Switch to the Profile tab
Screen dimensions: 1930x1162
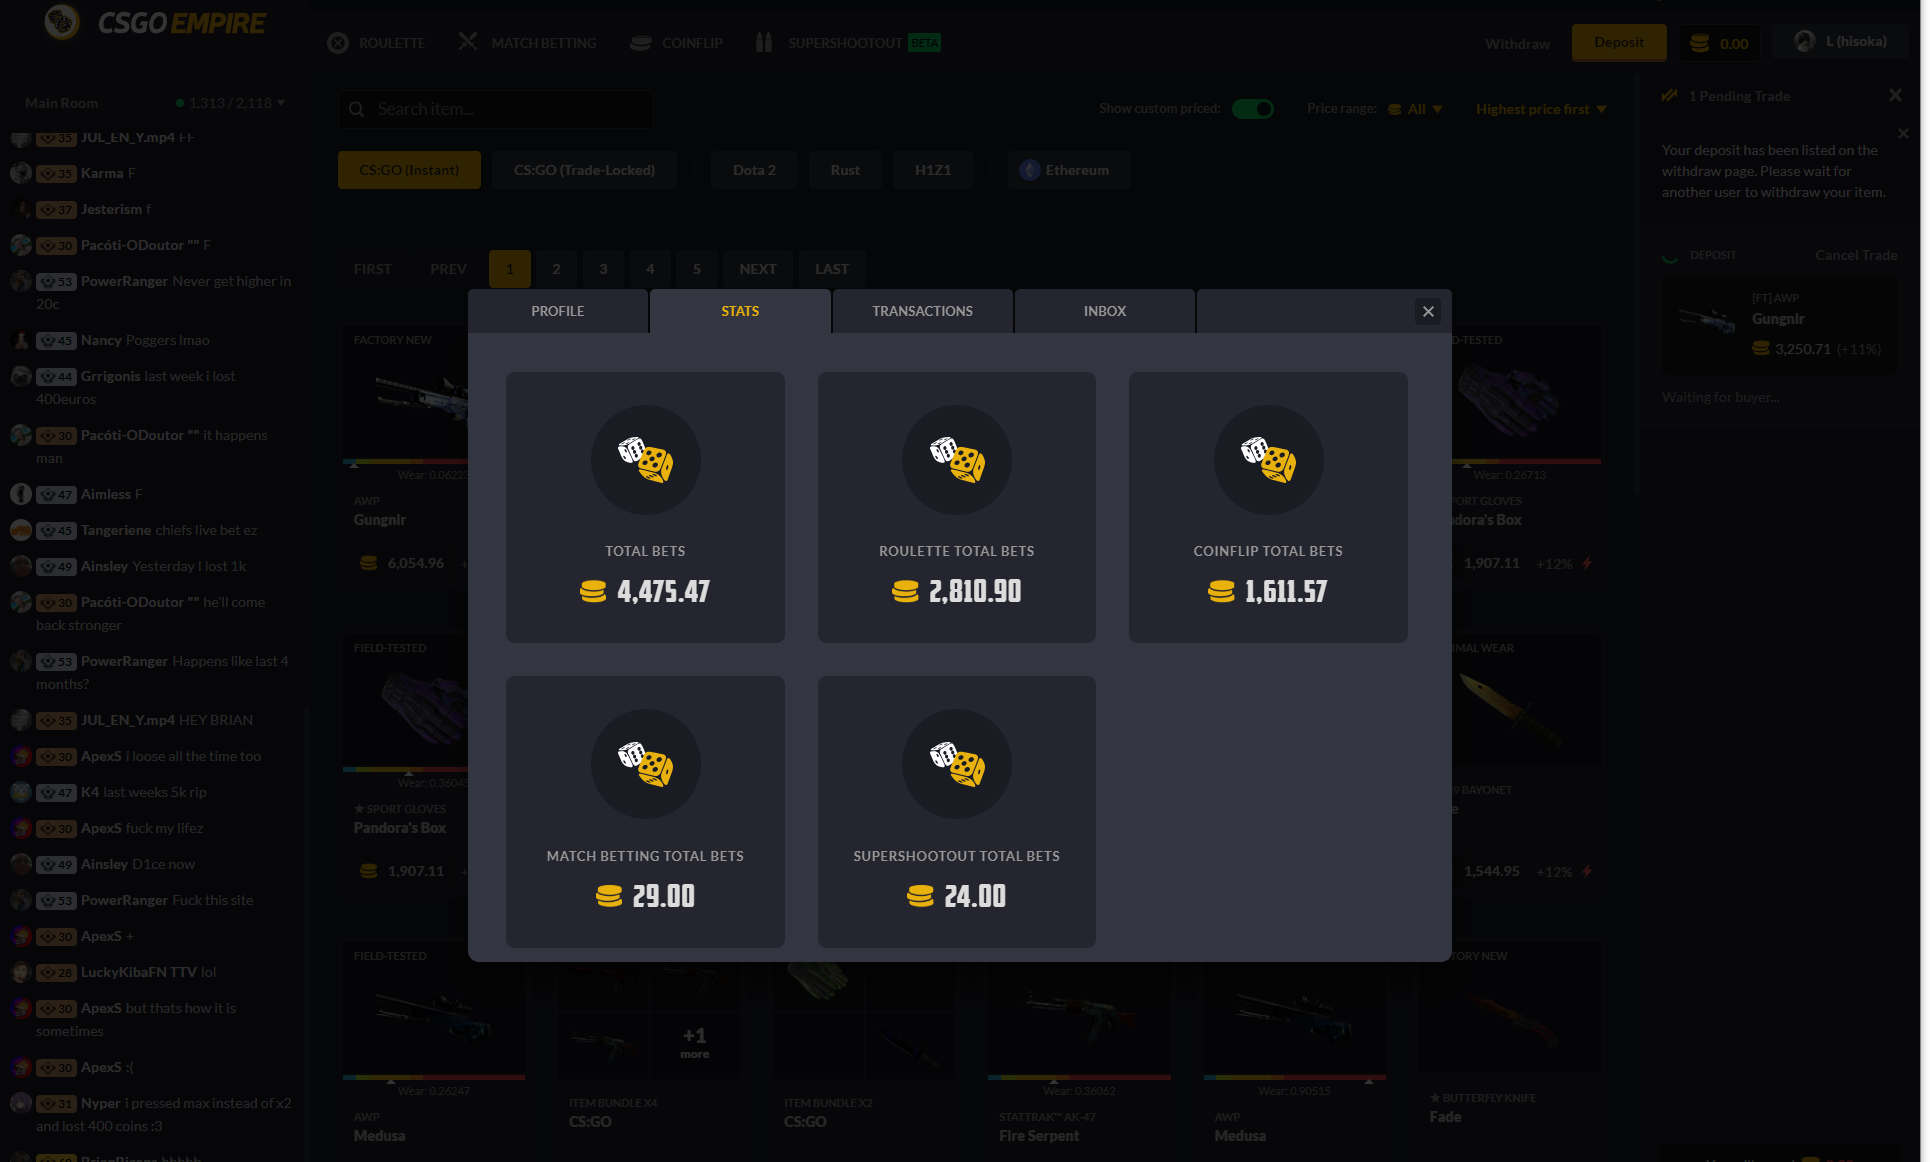(558, 311)
